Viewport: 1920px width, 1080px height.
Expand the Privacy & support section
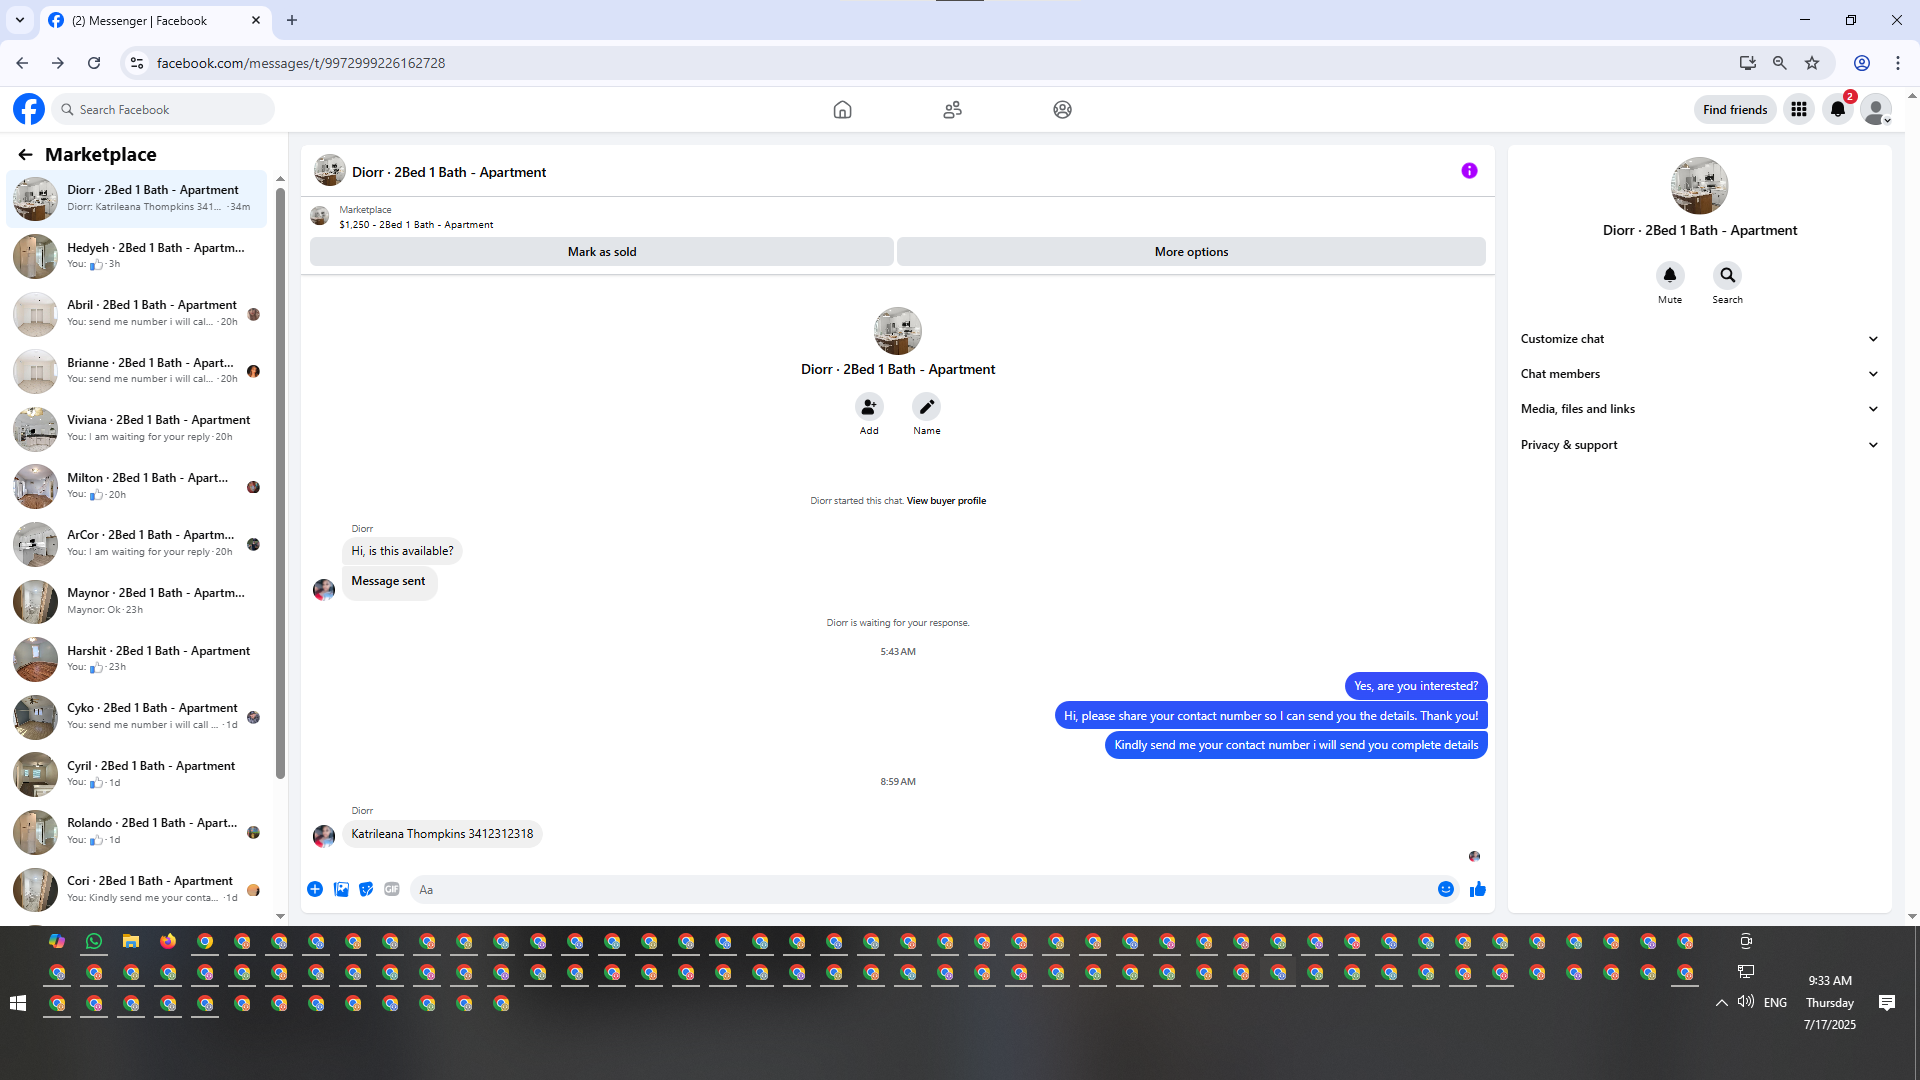tap(1700, 445)
